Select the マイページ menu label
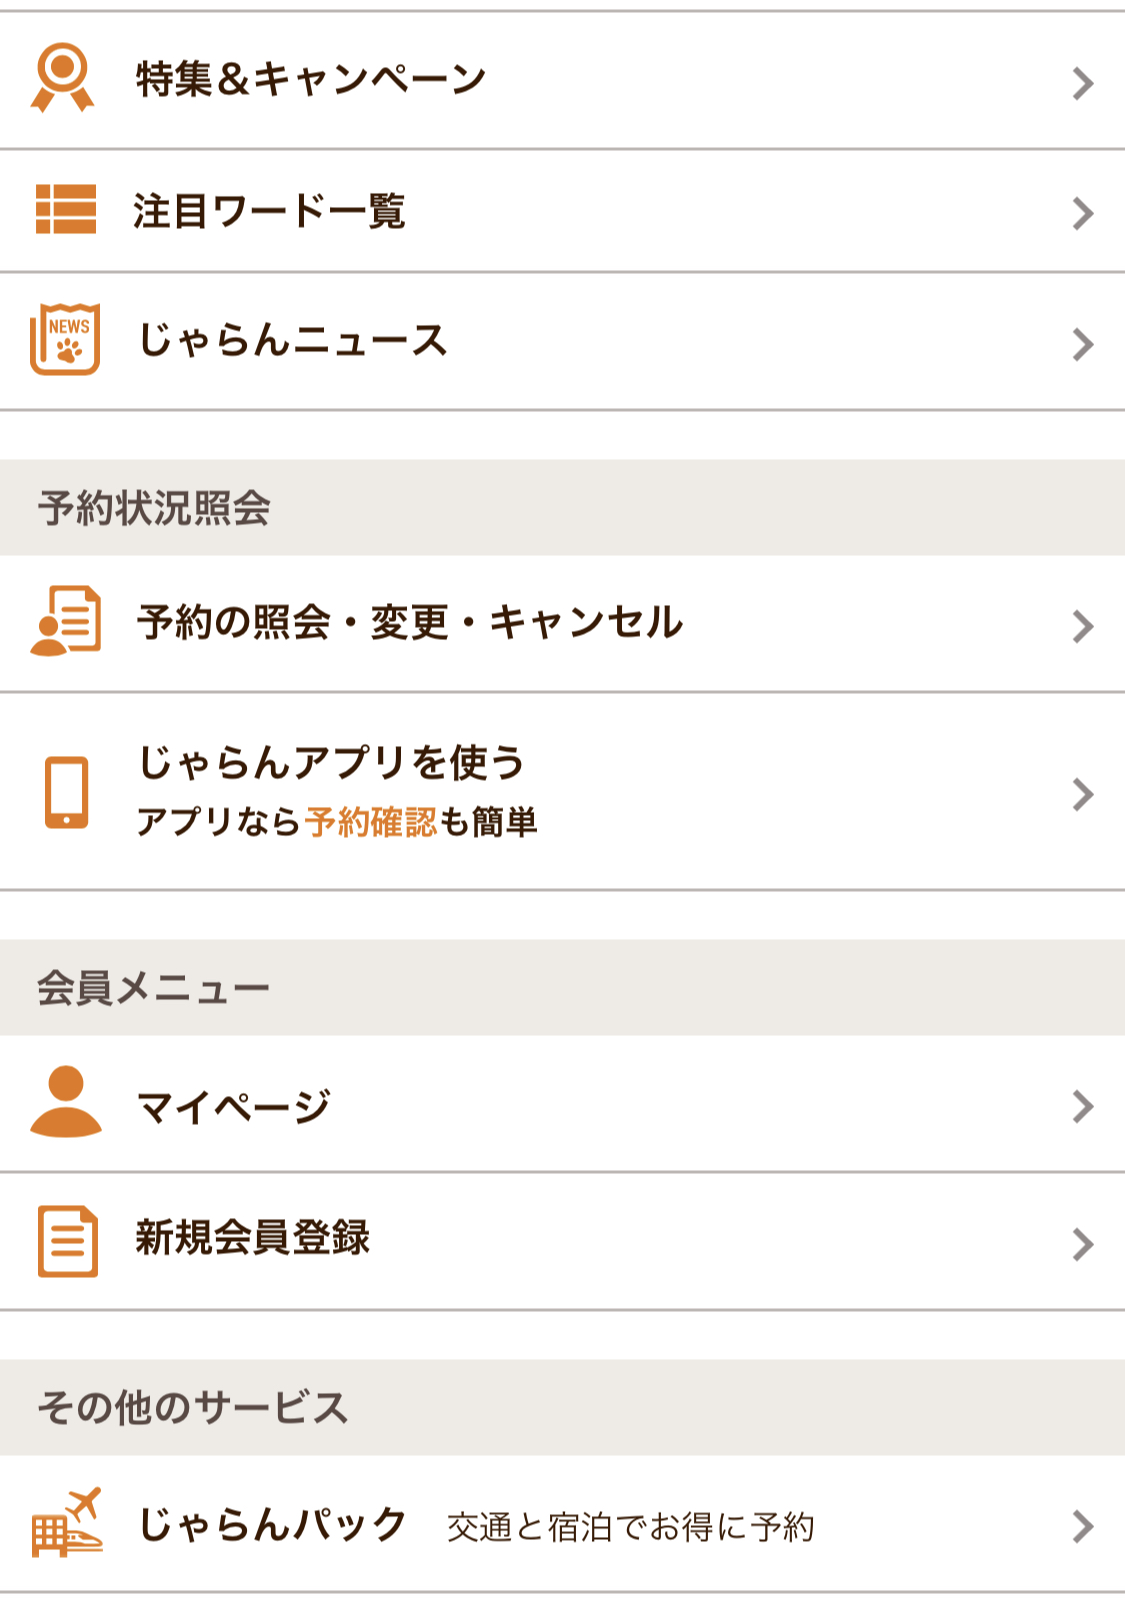1125x1604 pixels. (233, 1106)
